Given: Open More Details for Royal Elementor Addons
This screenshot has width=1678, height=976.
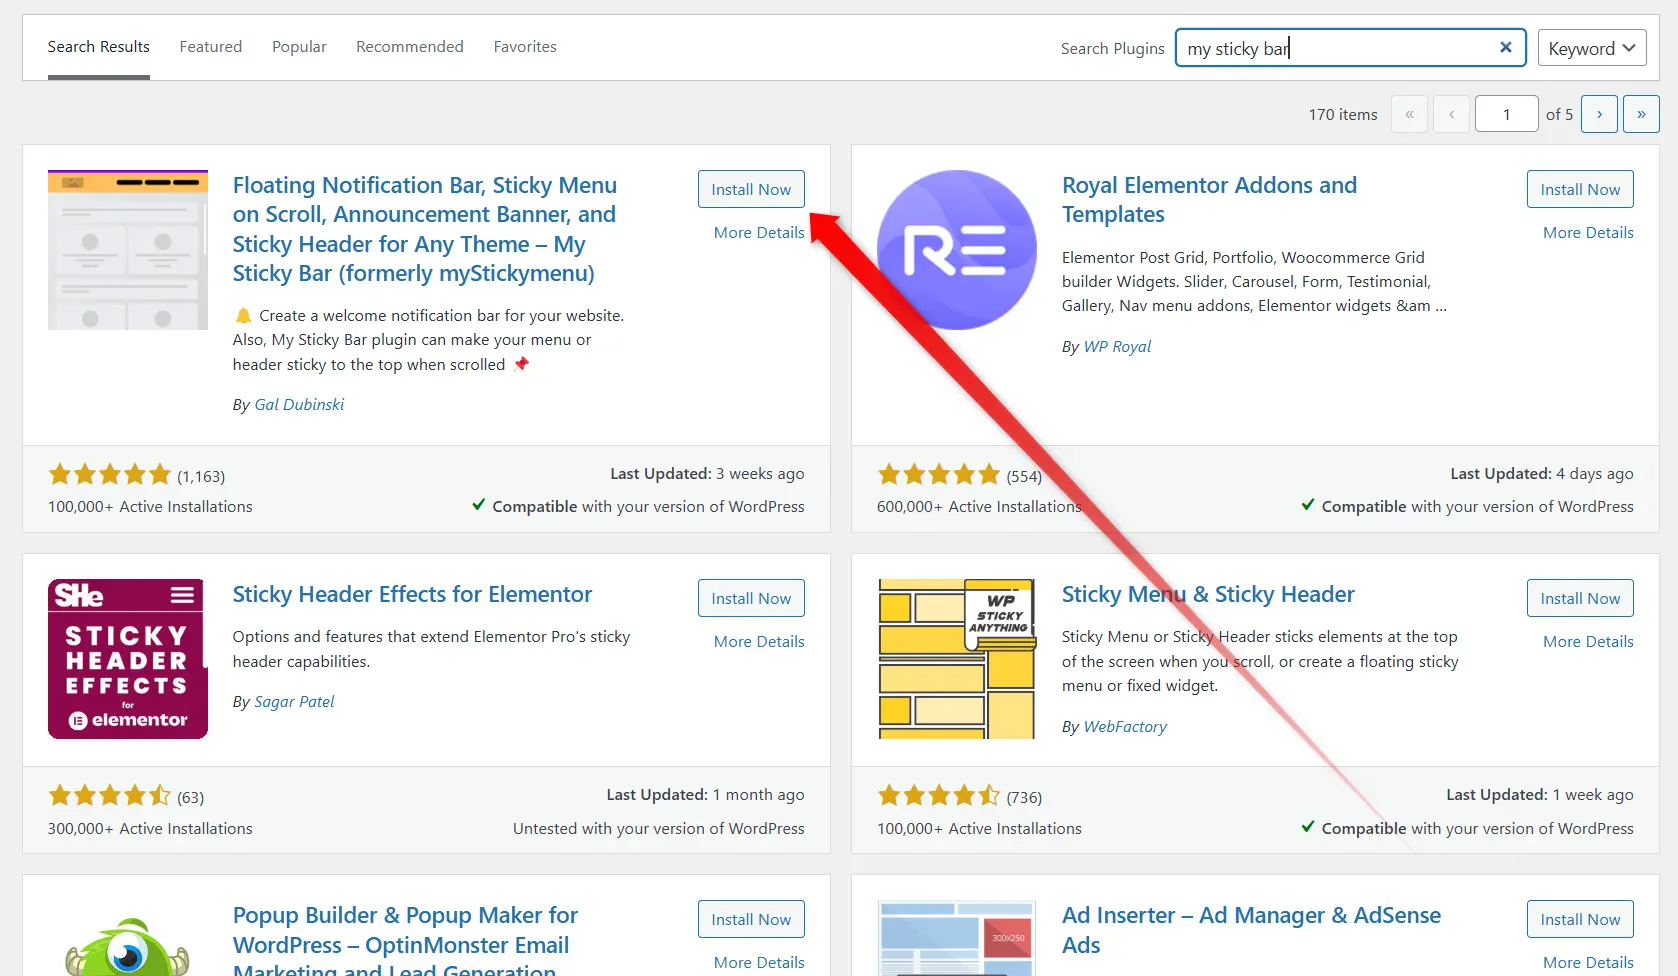Looking at the screenshot, I should [x=1587, y=232].
